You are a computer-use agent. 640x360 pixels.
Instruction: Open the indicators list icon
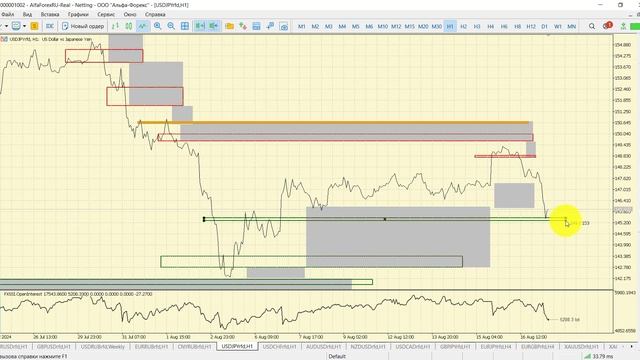(x=243, y=26)
